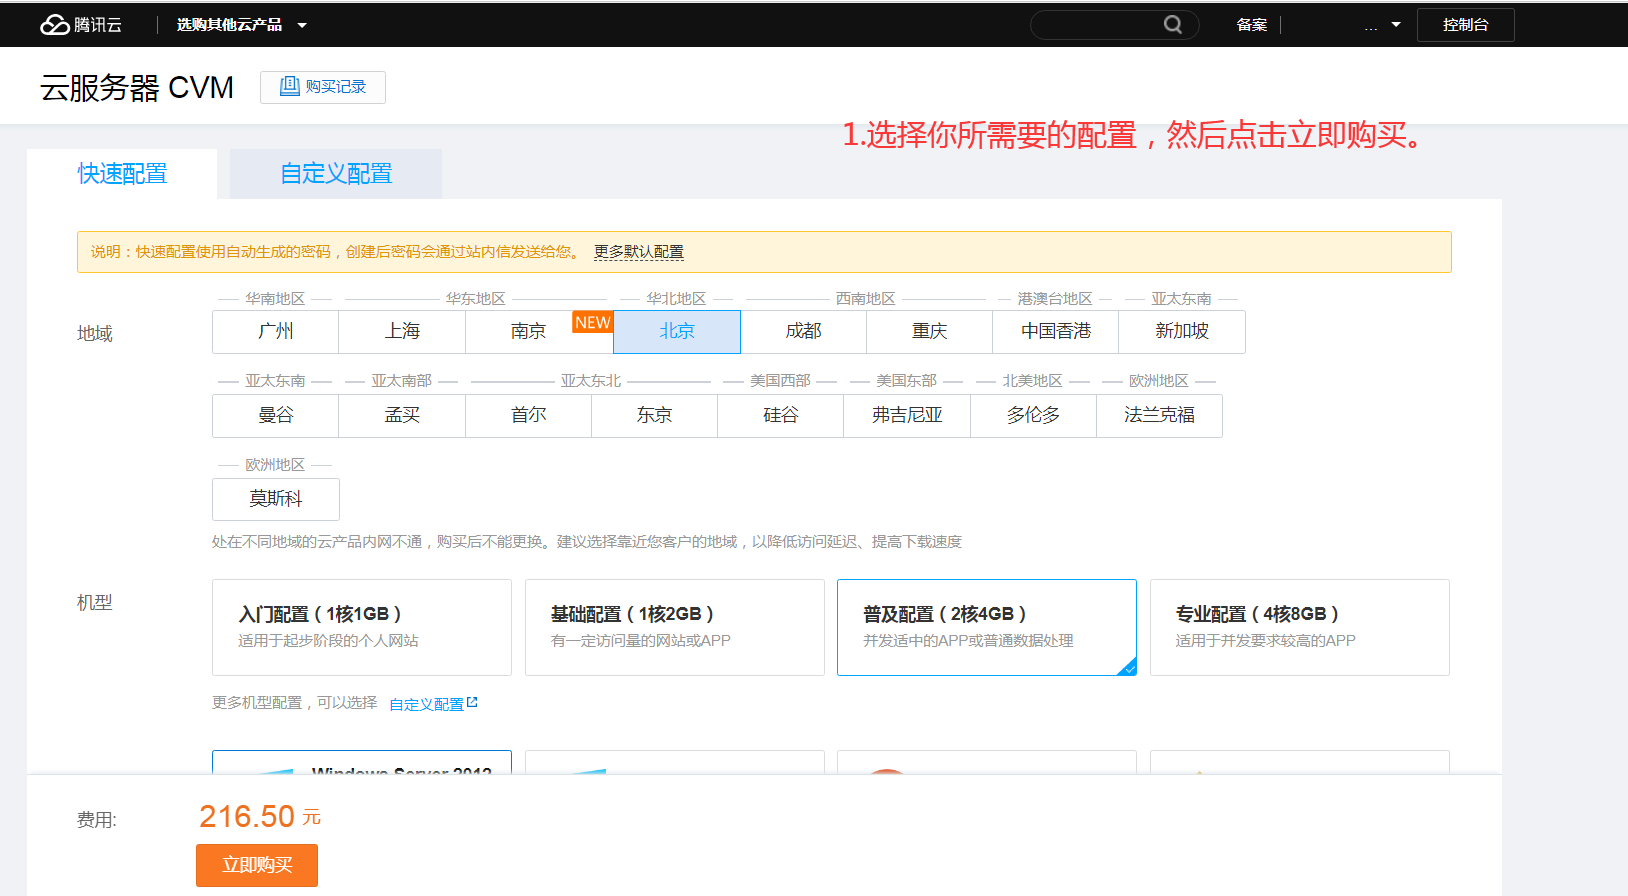The image size is (1628, 896).
Task: Select region 广州
Action: (x=276, y=331)
